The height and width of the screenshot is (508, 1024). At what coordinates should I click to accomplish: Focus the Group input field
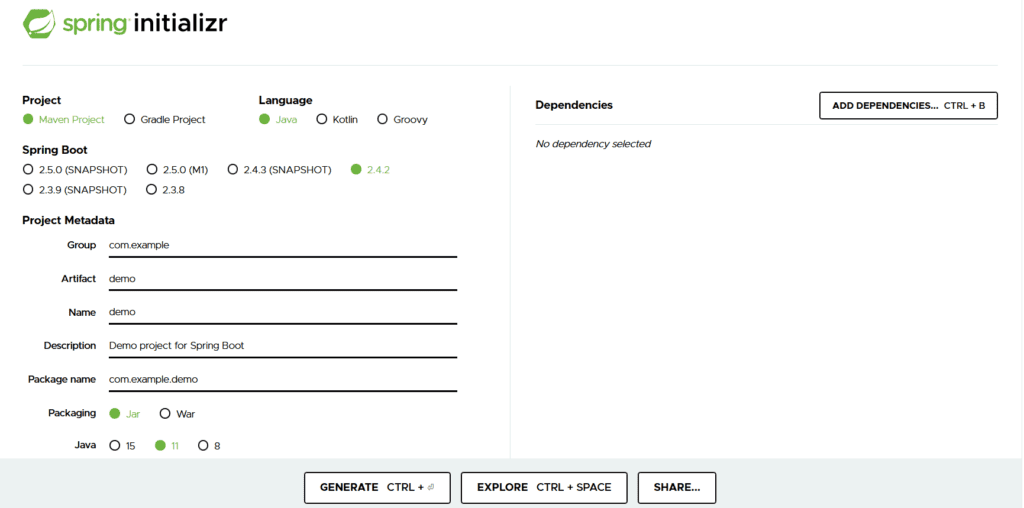282,246
